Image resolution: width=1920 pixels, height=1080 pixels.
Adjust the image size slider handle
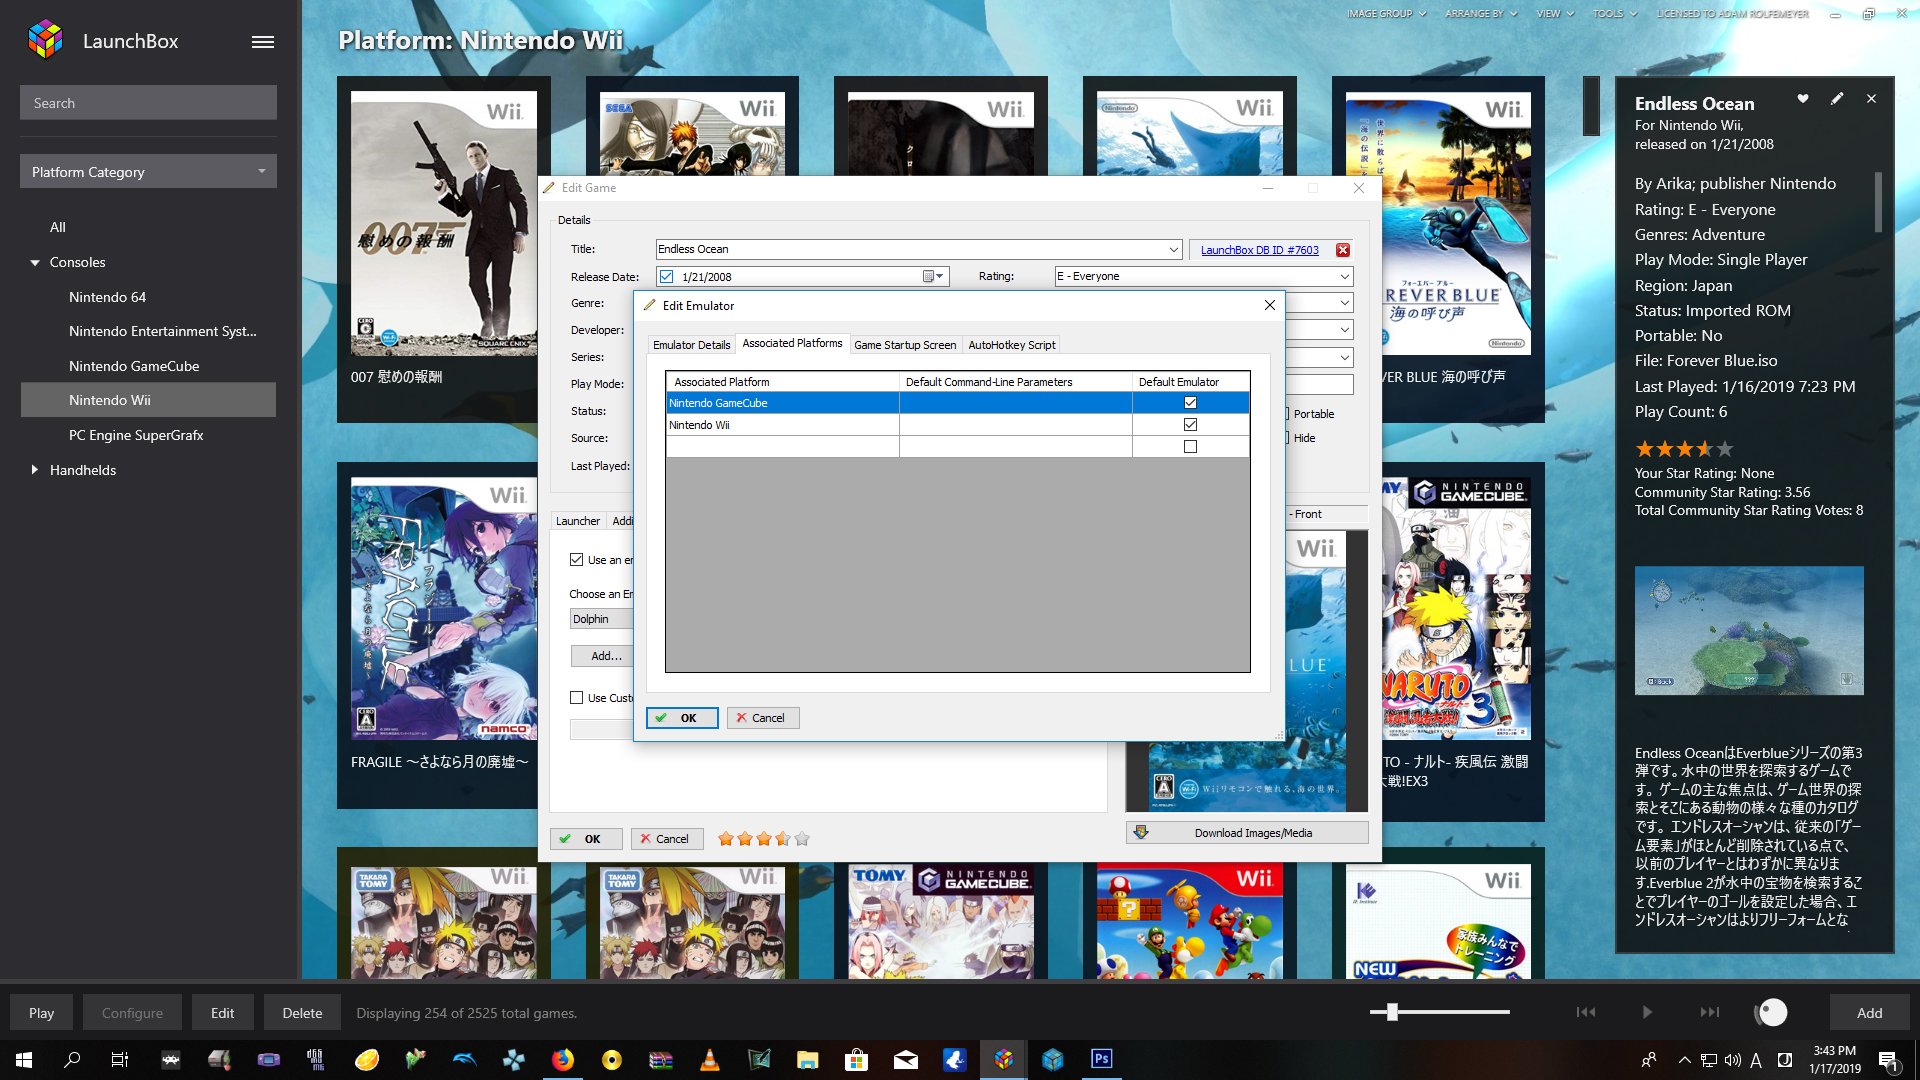pyautogui.click(x=1391, y=1012)
